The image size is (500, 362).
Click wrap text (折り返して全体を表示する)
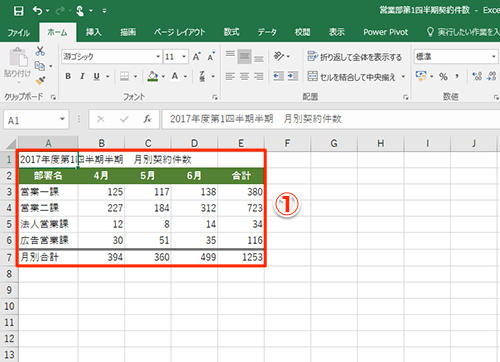[355, 57]
